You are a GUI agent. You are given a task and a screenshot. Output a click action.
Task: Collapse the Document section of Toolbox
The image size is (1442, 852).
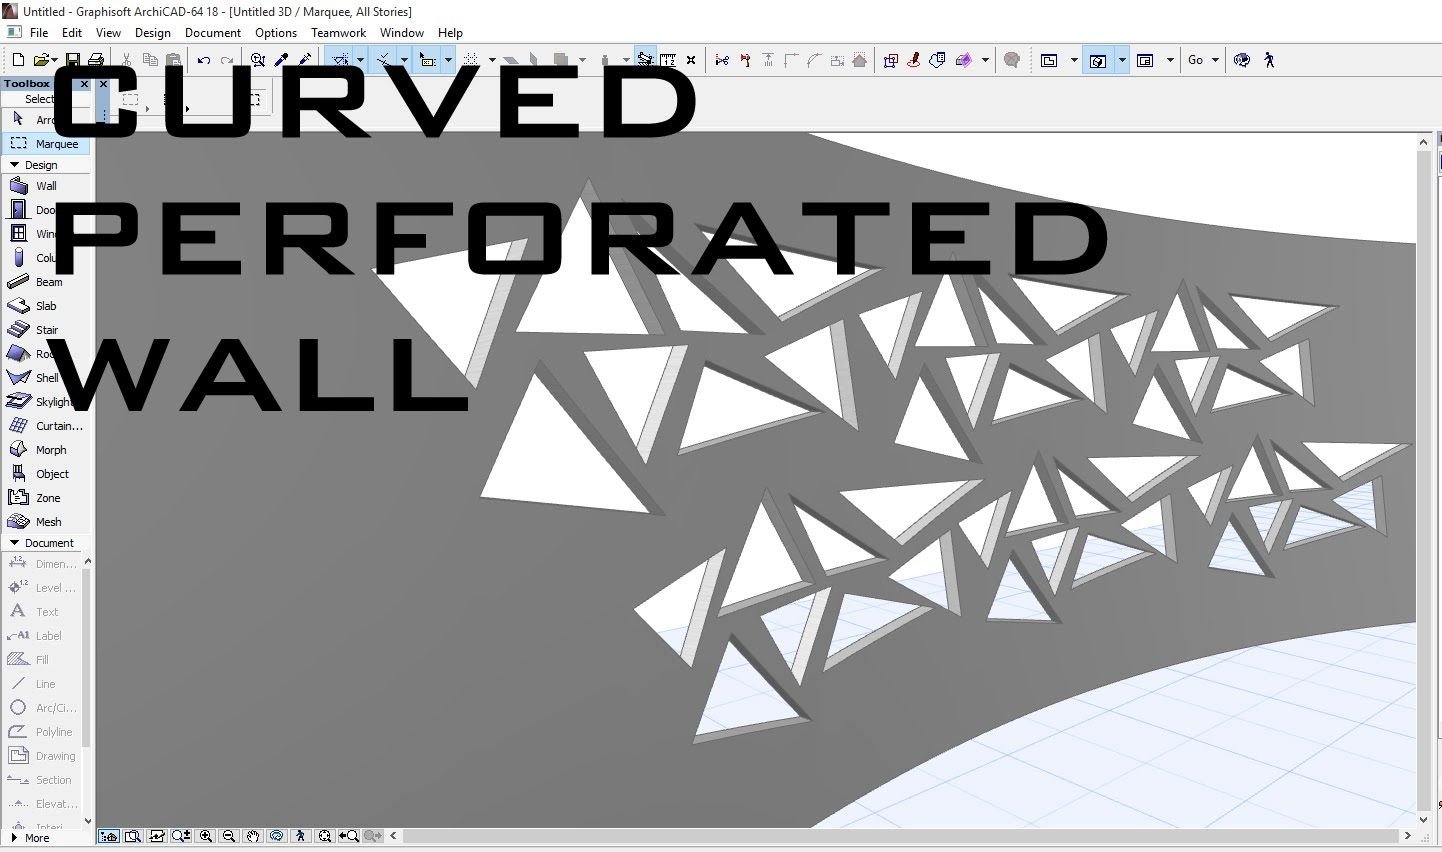15,543
